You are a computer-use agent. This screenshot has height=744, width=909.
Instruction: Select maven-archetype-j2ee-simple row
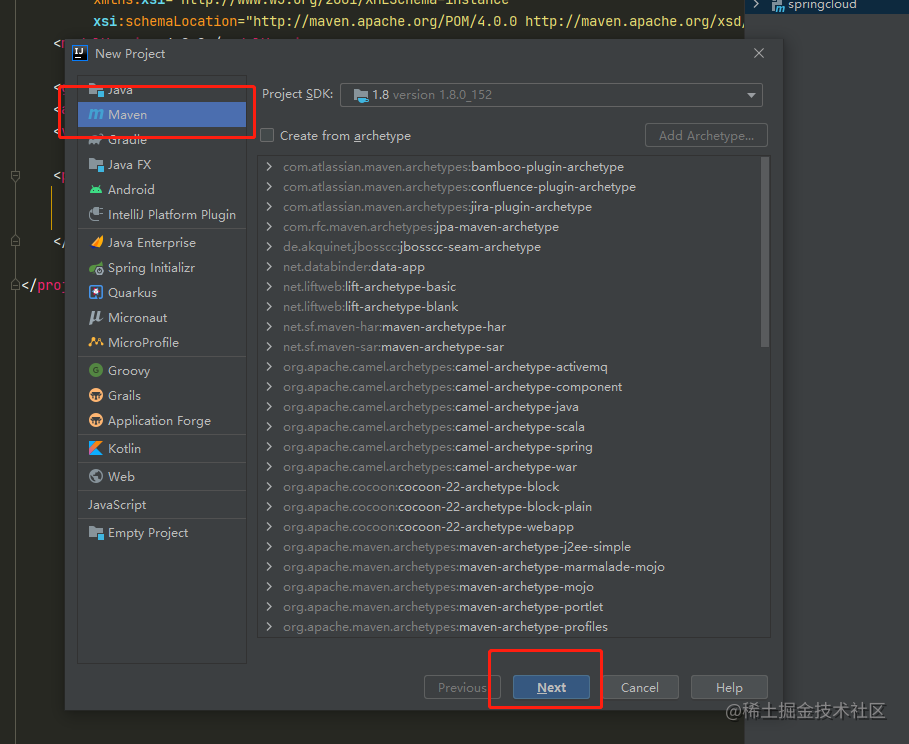click(x=509, y=547)
